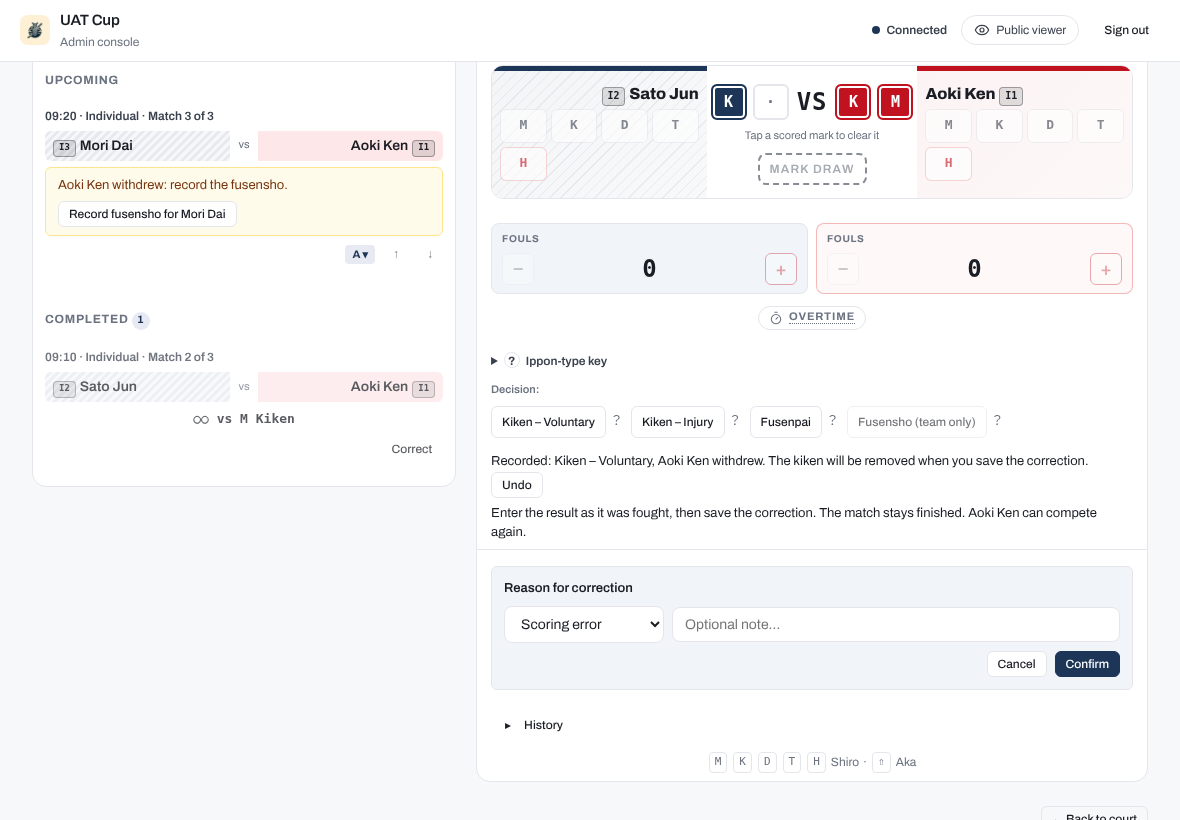Image resolution: width=1180 pixels, height=820 pixels.
Task: Open the Public viewer
Action: coord(1020,30)
